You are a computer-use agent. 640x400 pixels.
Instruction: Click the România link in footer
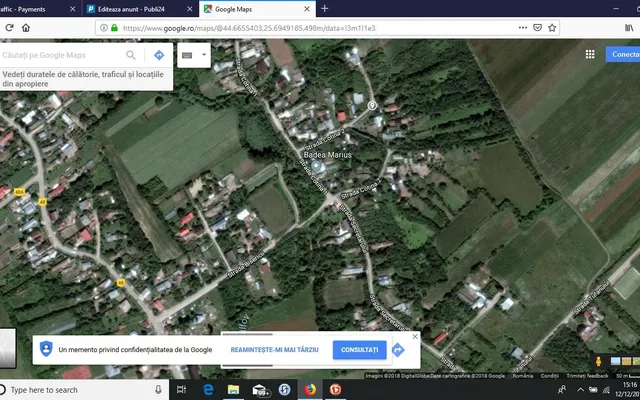point(522,376)
